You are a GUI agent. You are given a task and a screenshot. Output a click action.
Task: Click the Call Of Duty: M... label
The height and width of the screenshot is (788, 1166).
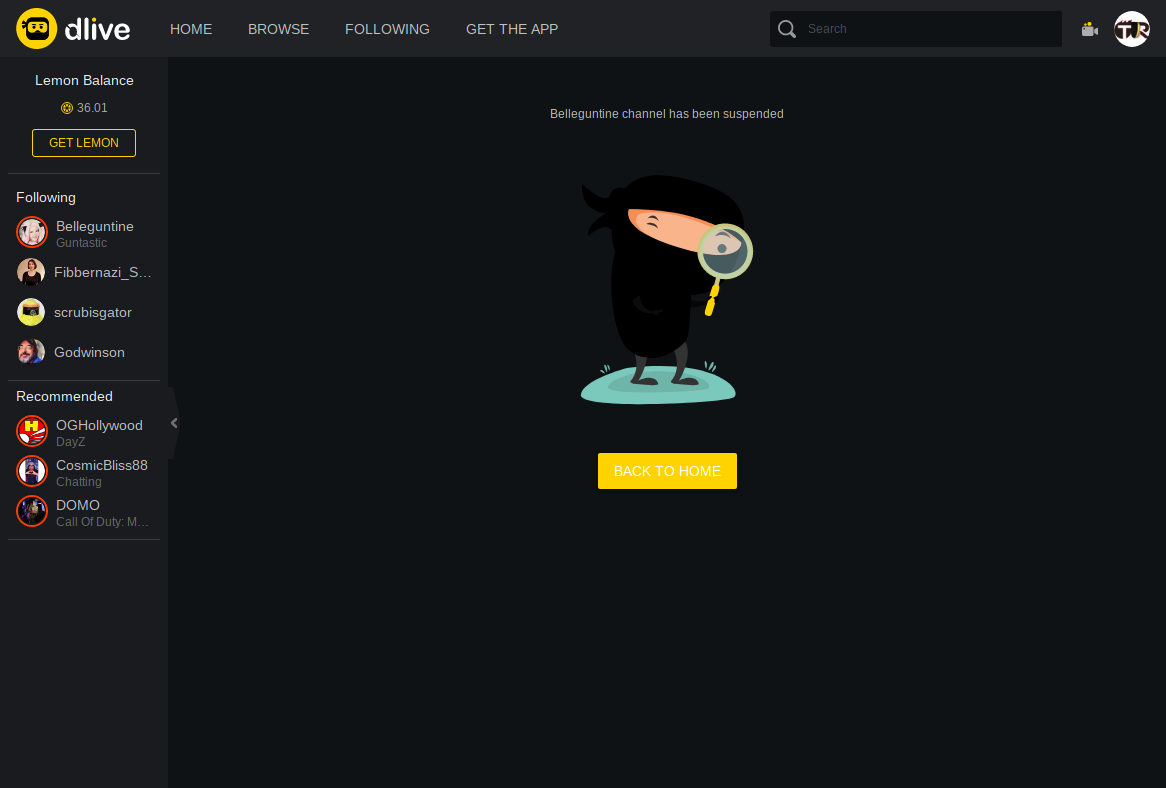tap(103, 522)
